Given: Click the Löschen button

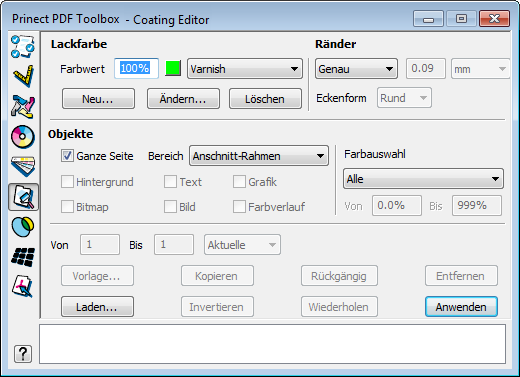Looking at the screenshot, I should click(x=265, y=99).
